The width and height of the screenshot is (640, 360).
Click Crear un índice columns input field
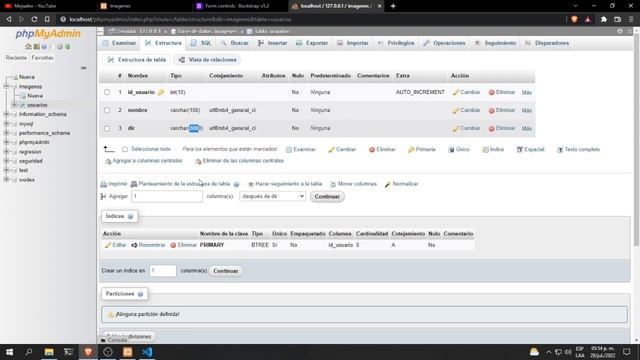[x=163, y=271]
